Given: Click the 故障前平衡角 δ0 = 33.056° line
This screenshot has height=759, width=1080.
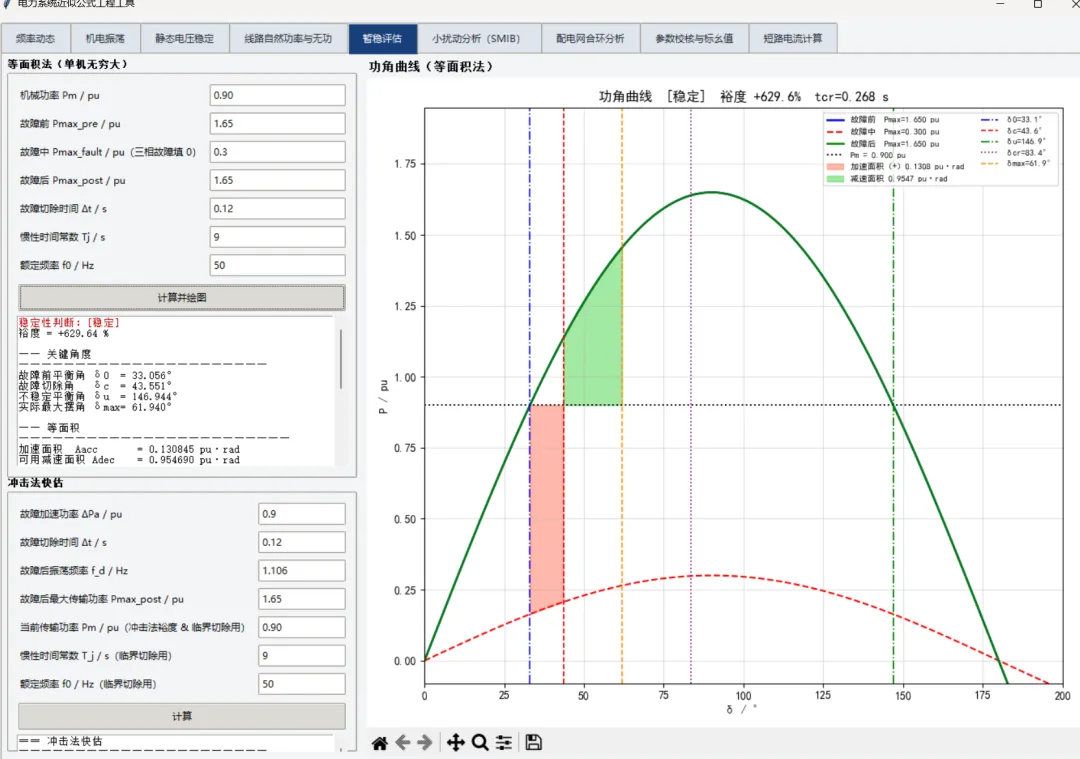Looking at the screenshot, I should [x=95, y=375].
